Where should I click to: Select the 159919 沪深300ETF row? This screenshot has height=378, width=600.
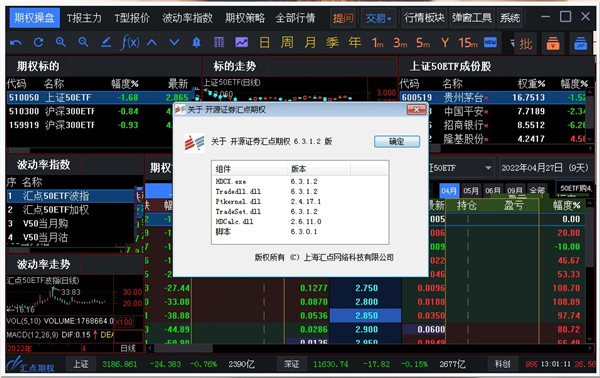(x=90, y=125)
